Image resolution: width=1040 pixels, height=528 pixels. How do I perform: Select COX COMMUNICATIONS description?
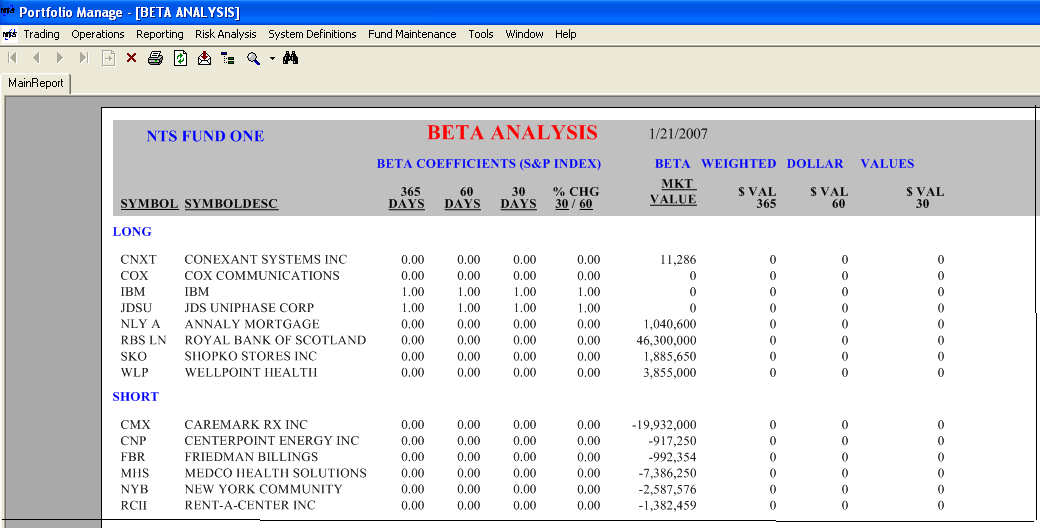[x=262, y=275]
